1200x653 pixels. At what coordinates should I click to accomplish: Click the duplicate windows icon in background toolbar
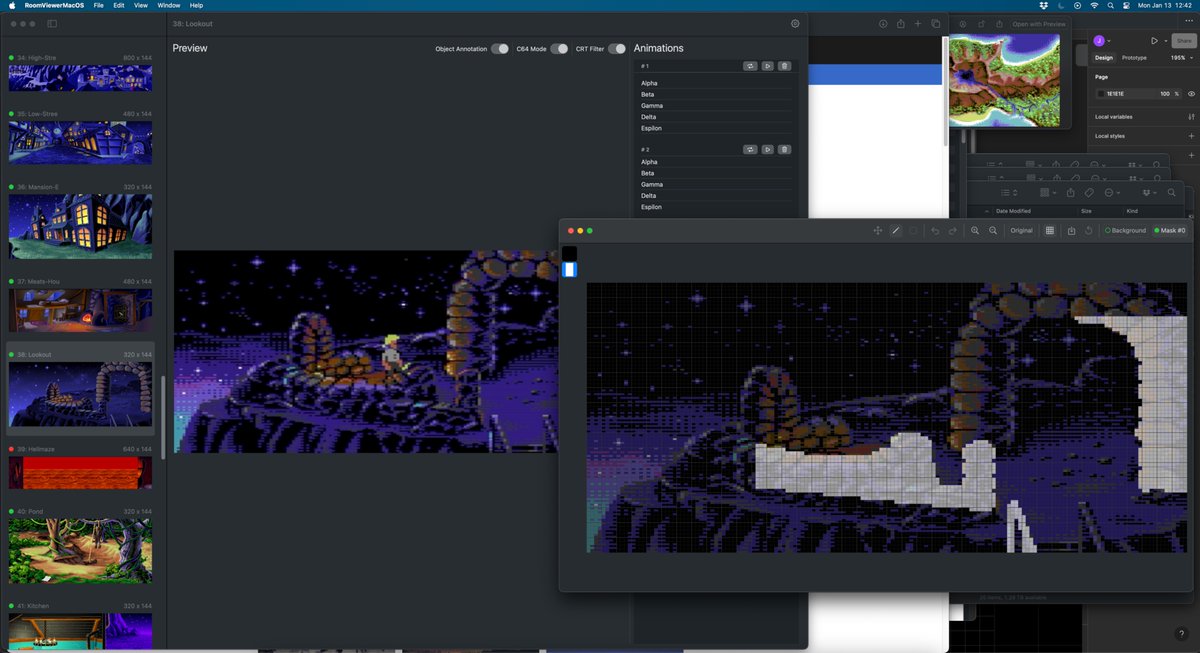[x=935, y=24]
